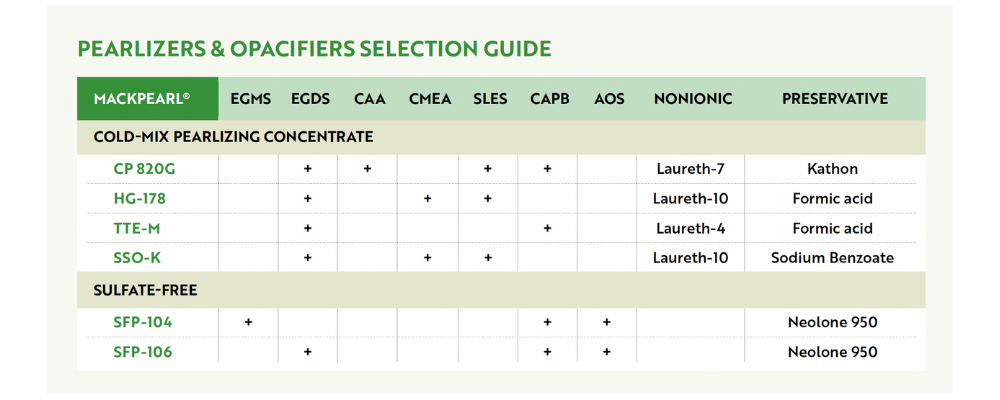Image resolution: width=1000 pixels, height=400 pixels.
Task: Click the Kathon preservative cell
Action: [832, 169]
